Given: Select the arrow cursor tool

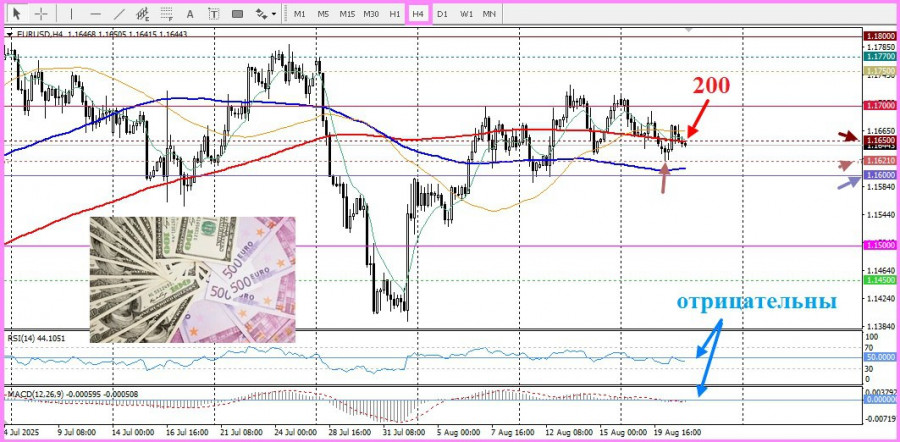Looking at the screenshot, I should tap(17, 13).
